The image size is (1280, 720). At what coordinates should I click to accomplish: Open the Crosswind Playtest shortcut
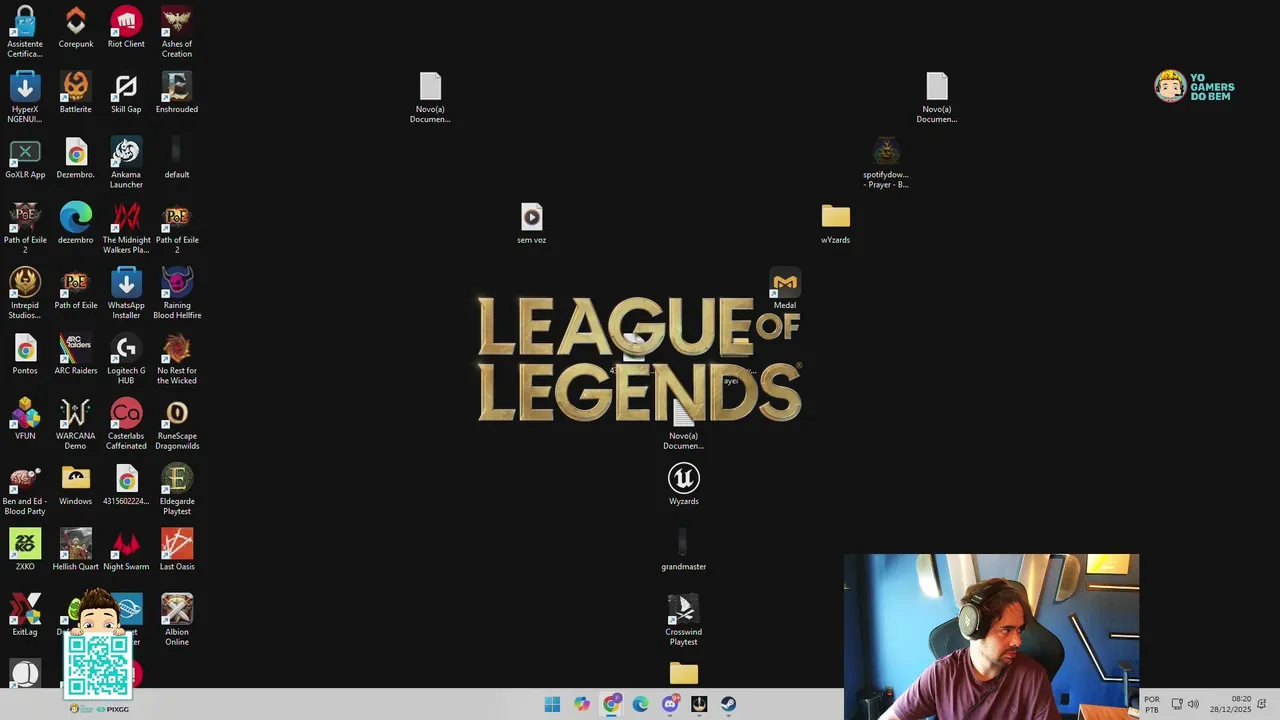[684, 620]
